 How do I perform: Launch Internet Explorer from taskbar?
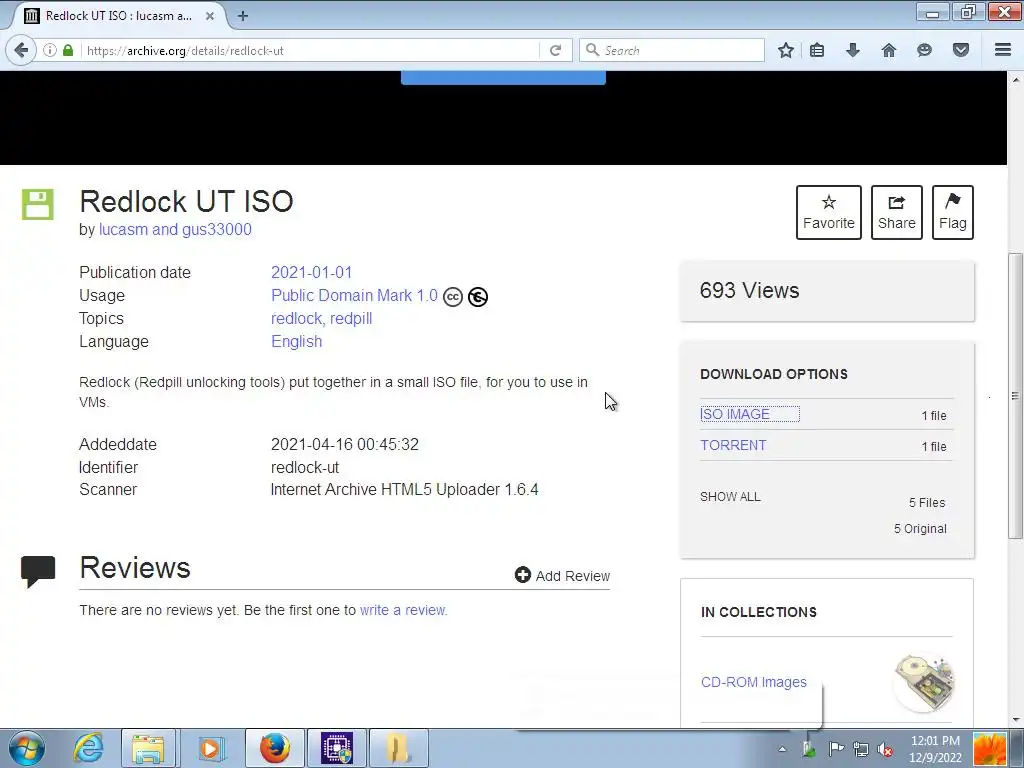pyautogui.click(x=88, y=748)
